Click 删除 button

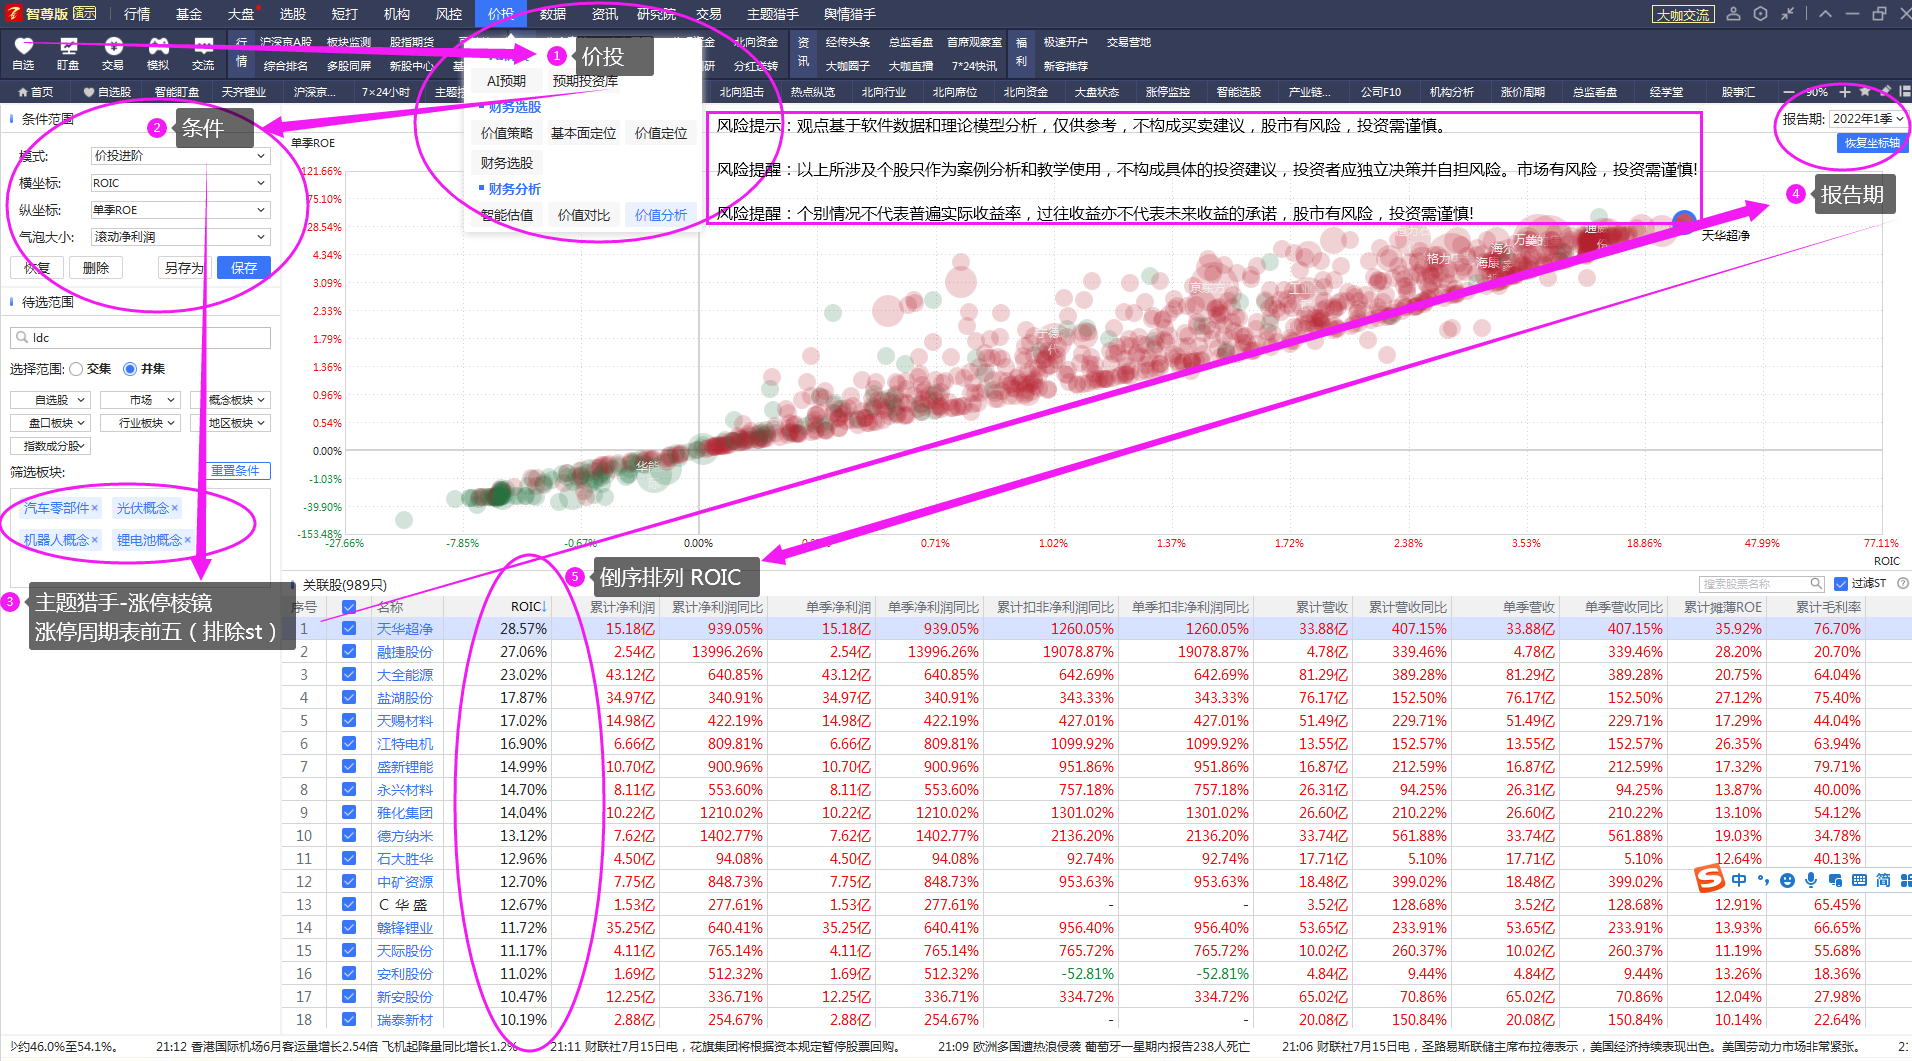click(96, 268)
